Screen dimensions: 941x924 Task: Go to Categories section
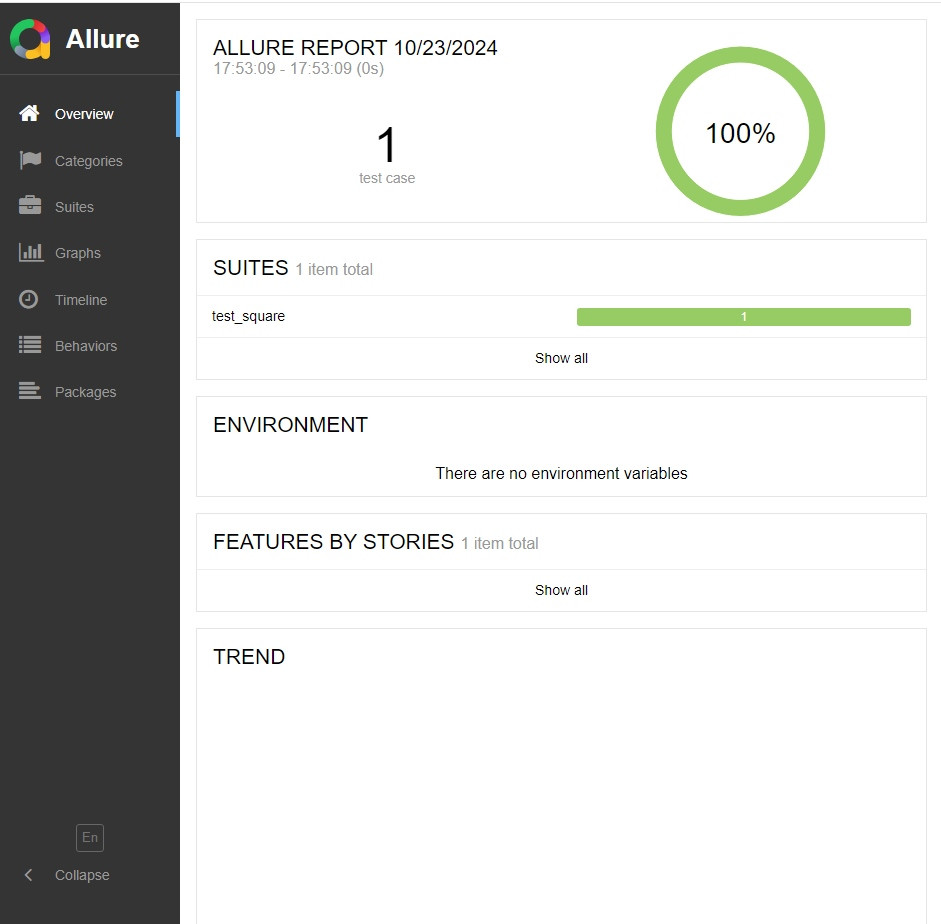(x=90, y=161)
